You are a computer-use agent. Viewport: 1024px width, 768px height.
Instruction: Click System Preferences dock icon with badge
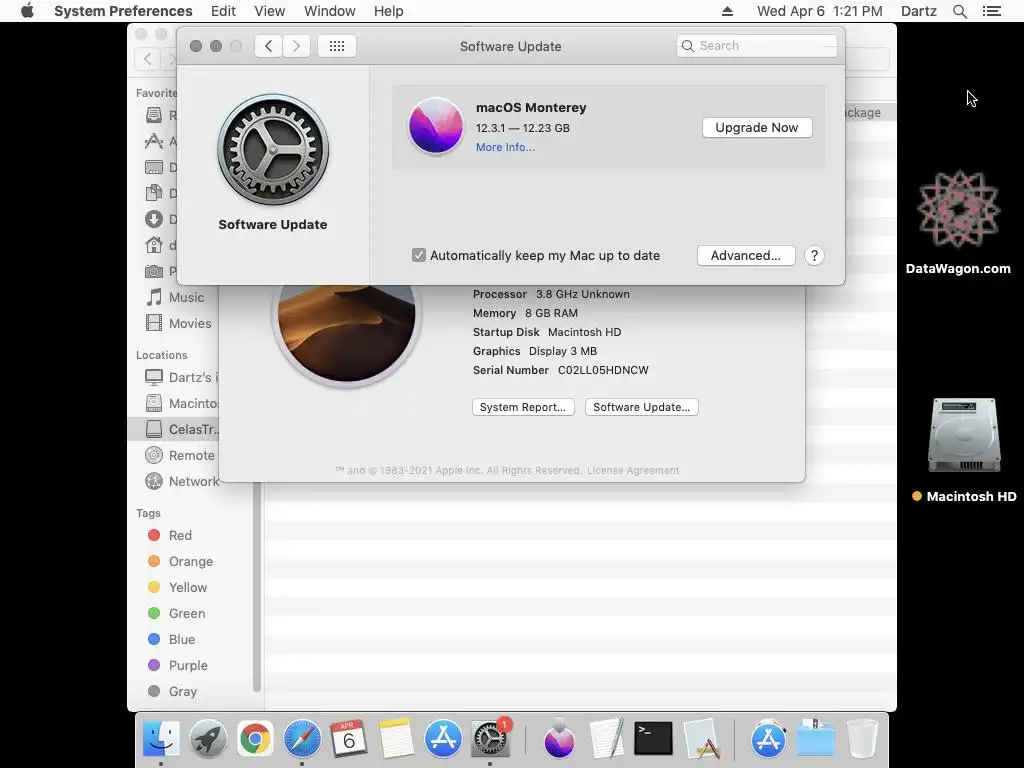[490, 739]
